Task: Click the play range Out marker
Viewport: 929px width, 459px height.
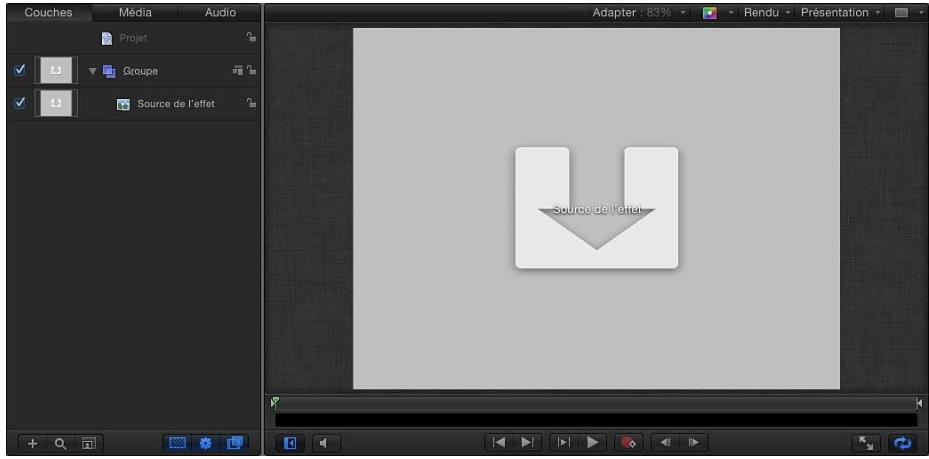Action: pos(919,403)
